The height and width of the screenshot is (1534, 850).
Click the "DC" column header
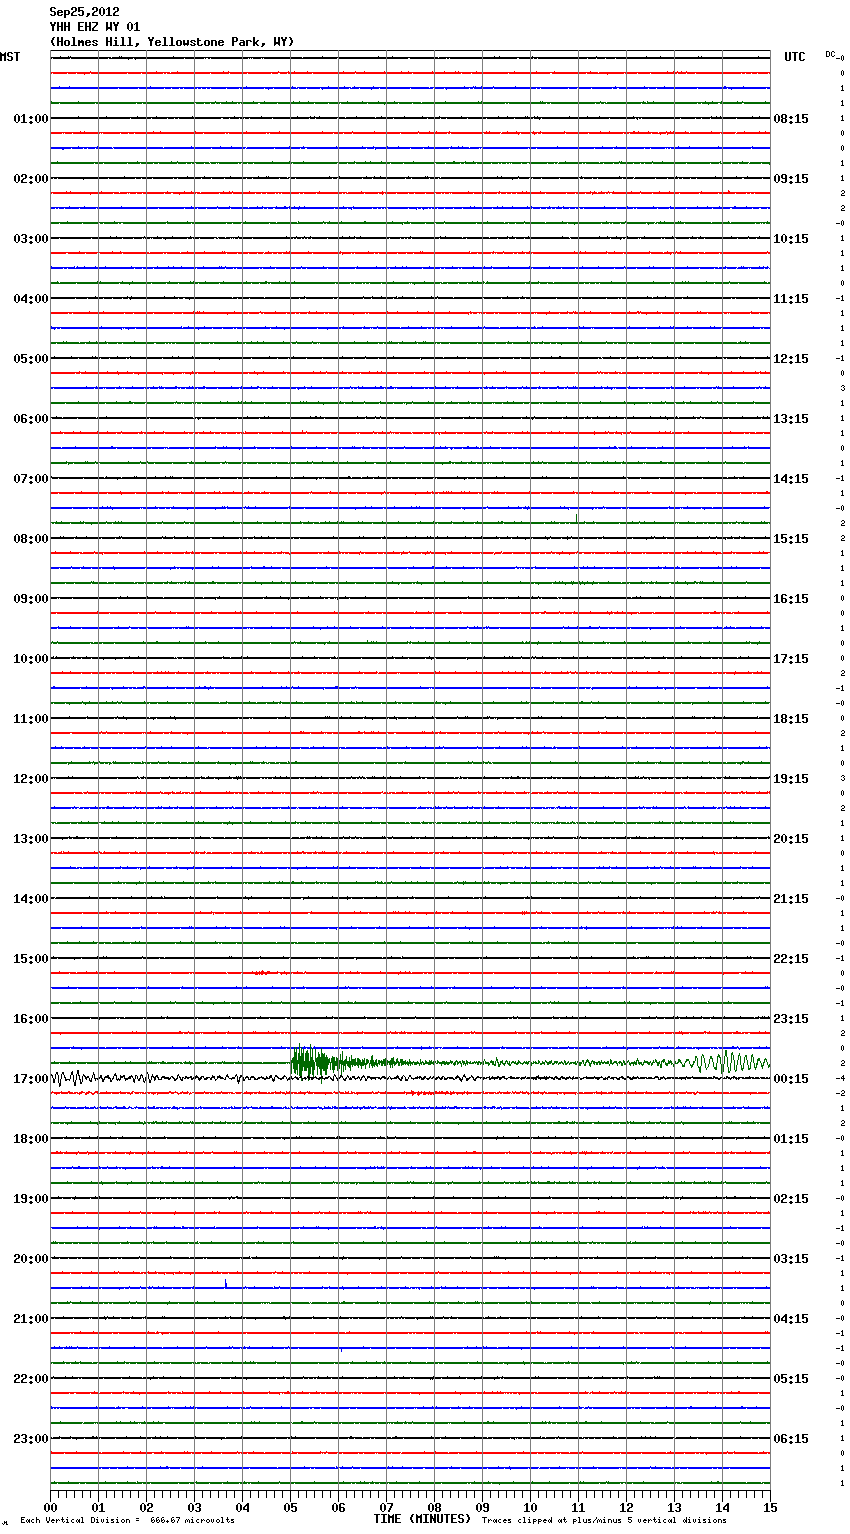click(831, 54)
